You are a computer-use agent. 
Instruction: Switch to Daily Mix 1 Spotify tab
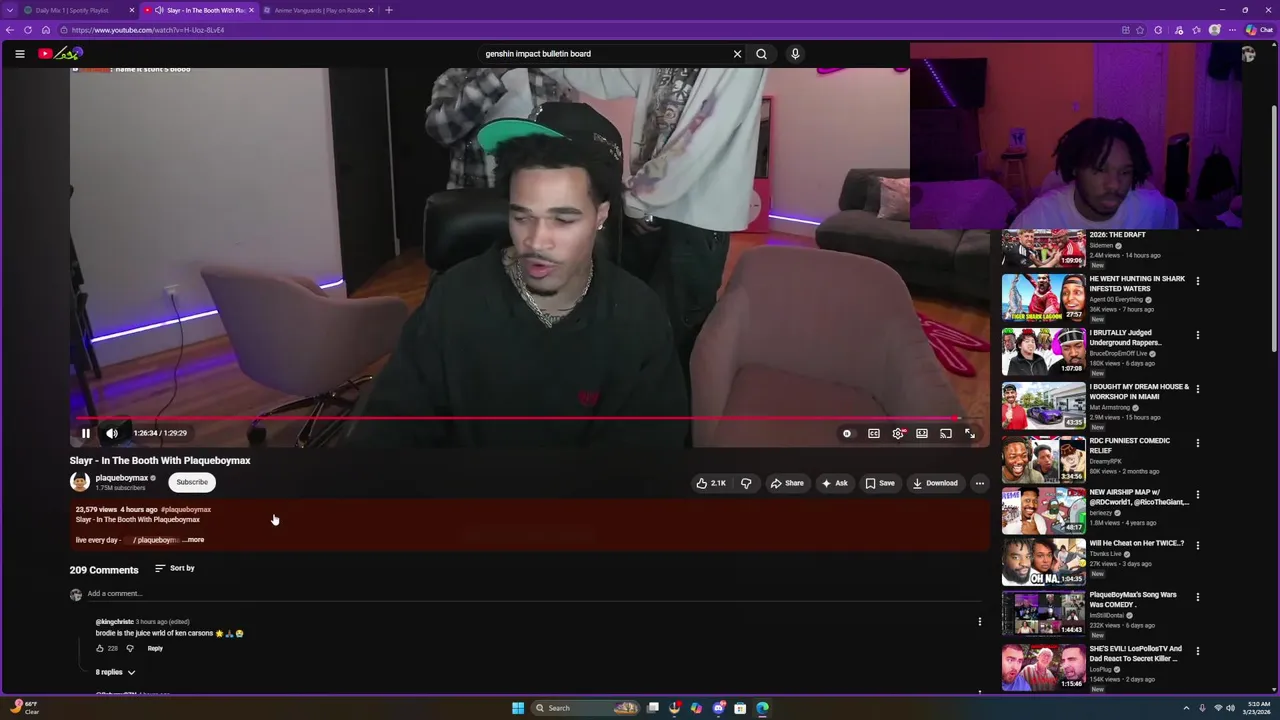72,10
